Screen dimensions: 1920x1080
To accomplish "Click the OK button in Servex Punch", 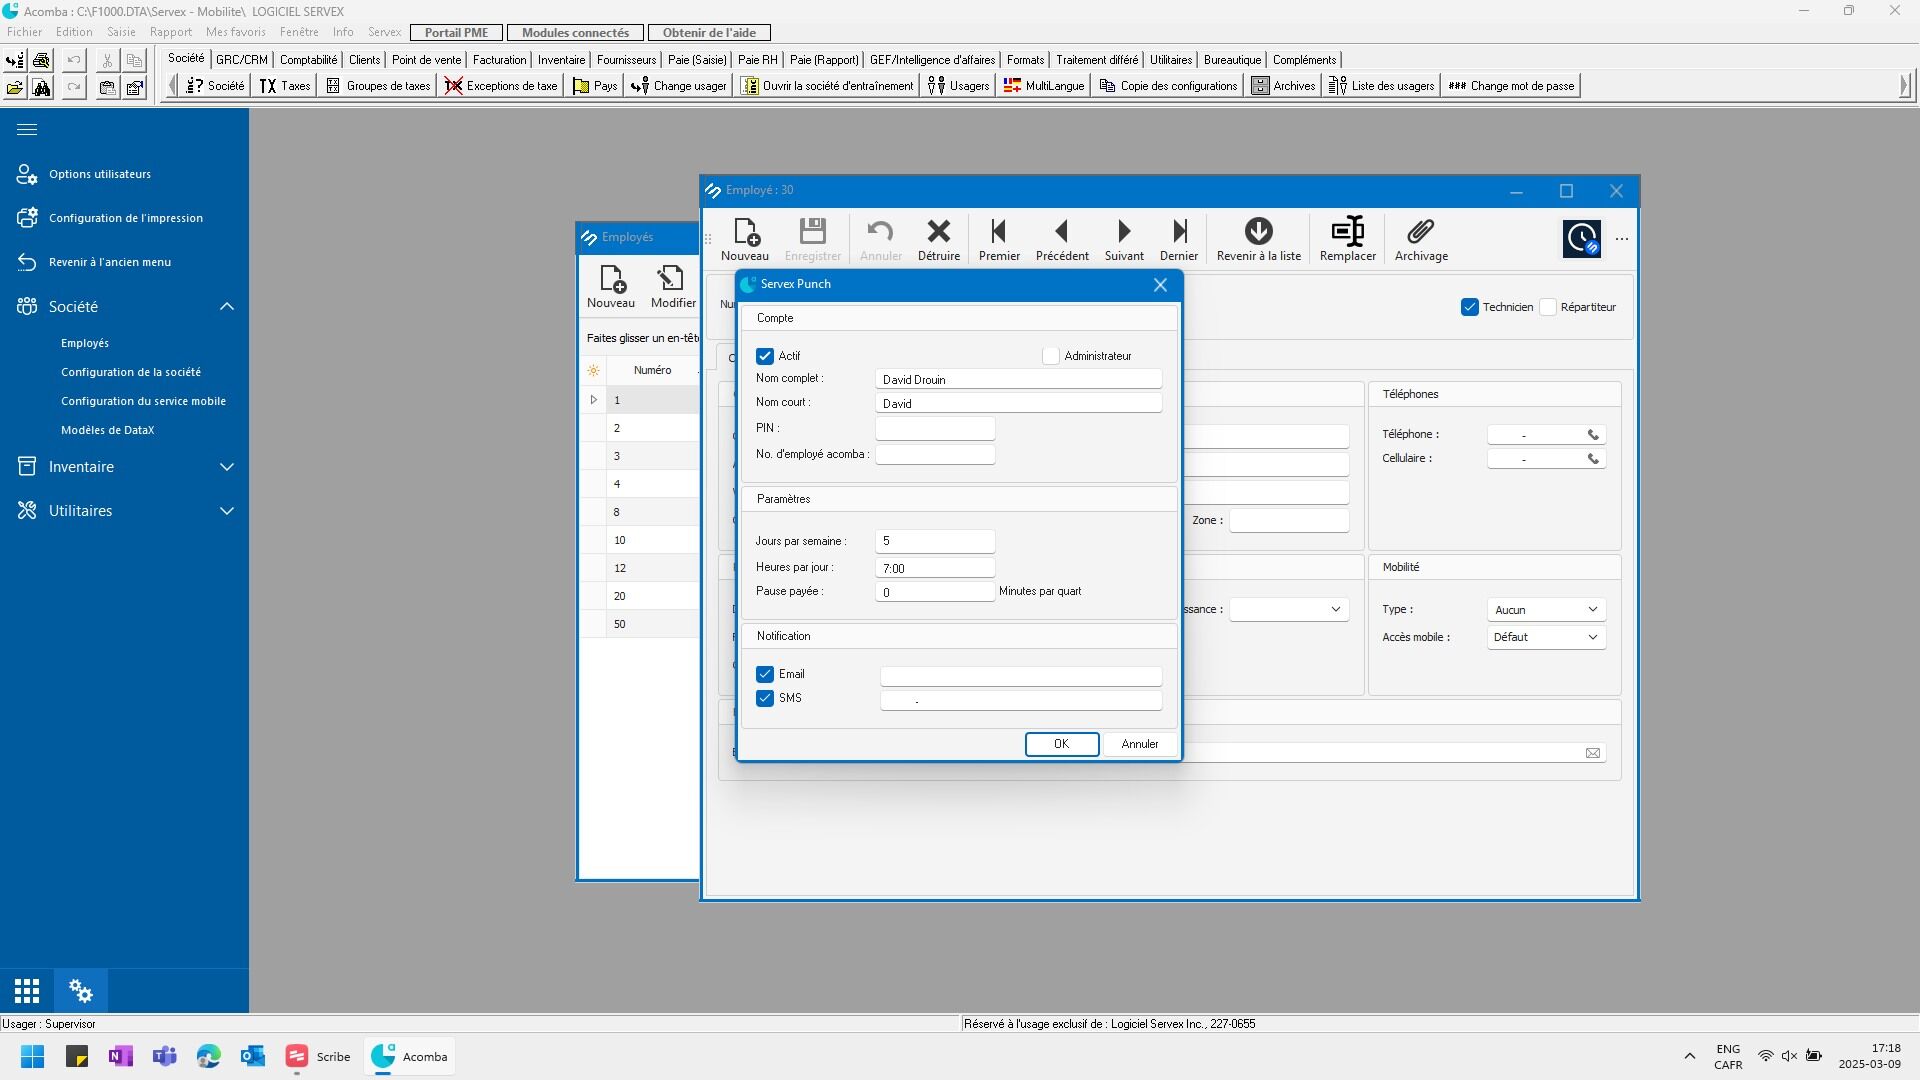I will [x=1061, y=744].
